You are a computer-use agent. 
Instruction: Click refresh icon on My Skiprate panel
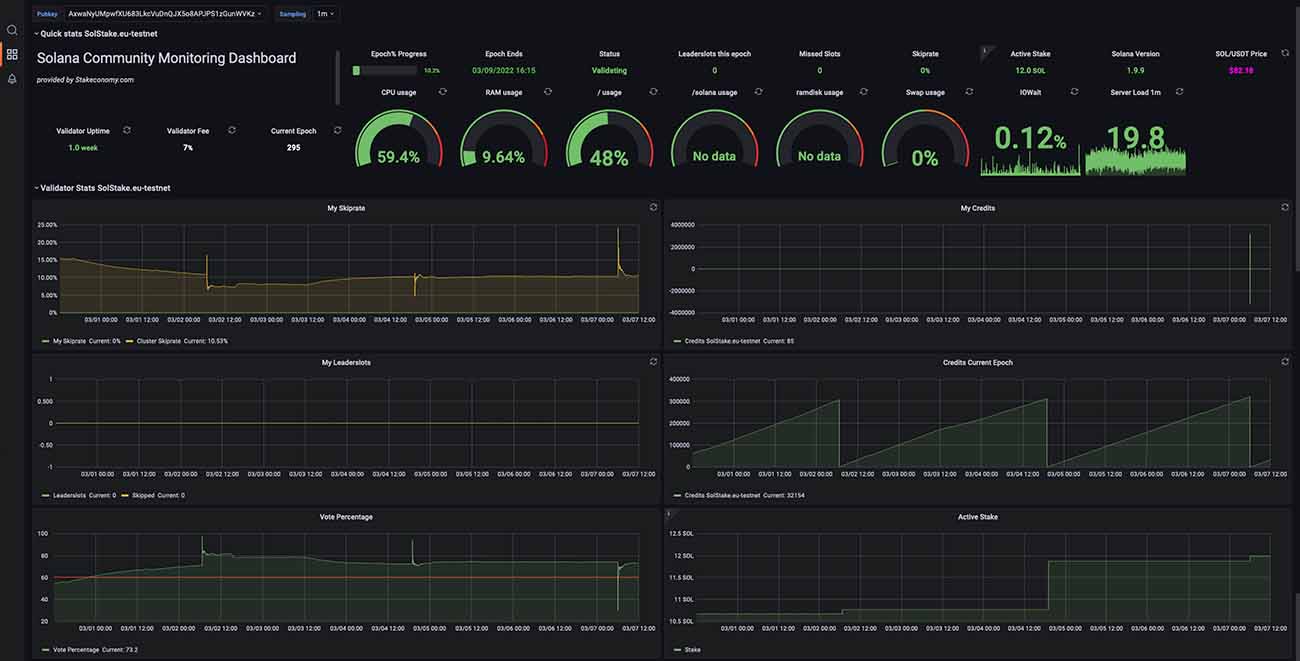[x=653, y=208]
